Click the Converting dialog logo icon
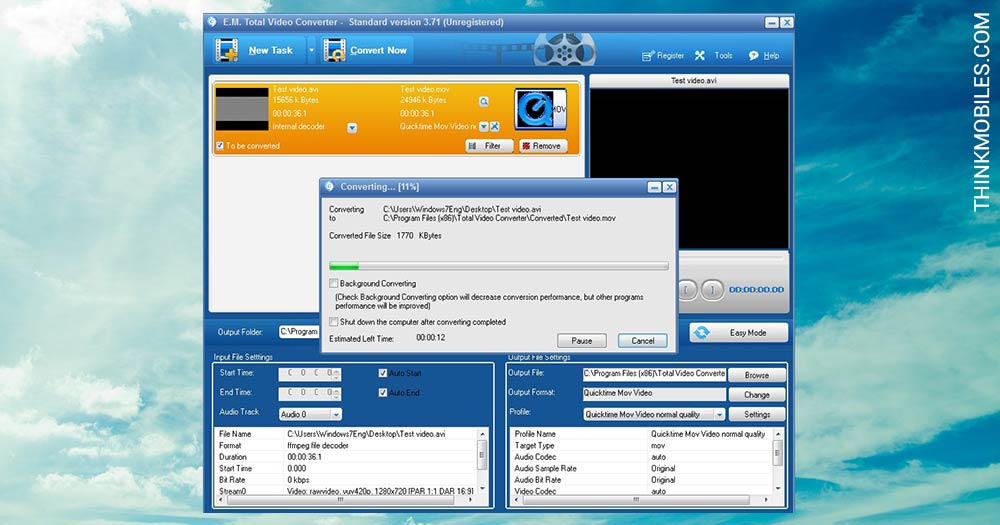This screenshot has width=1000, height=525. tap(329, 187)
